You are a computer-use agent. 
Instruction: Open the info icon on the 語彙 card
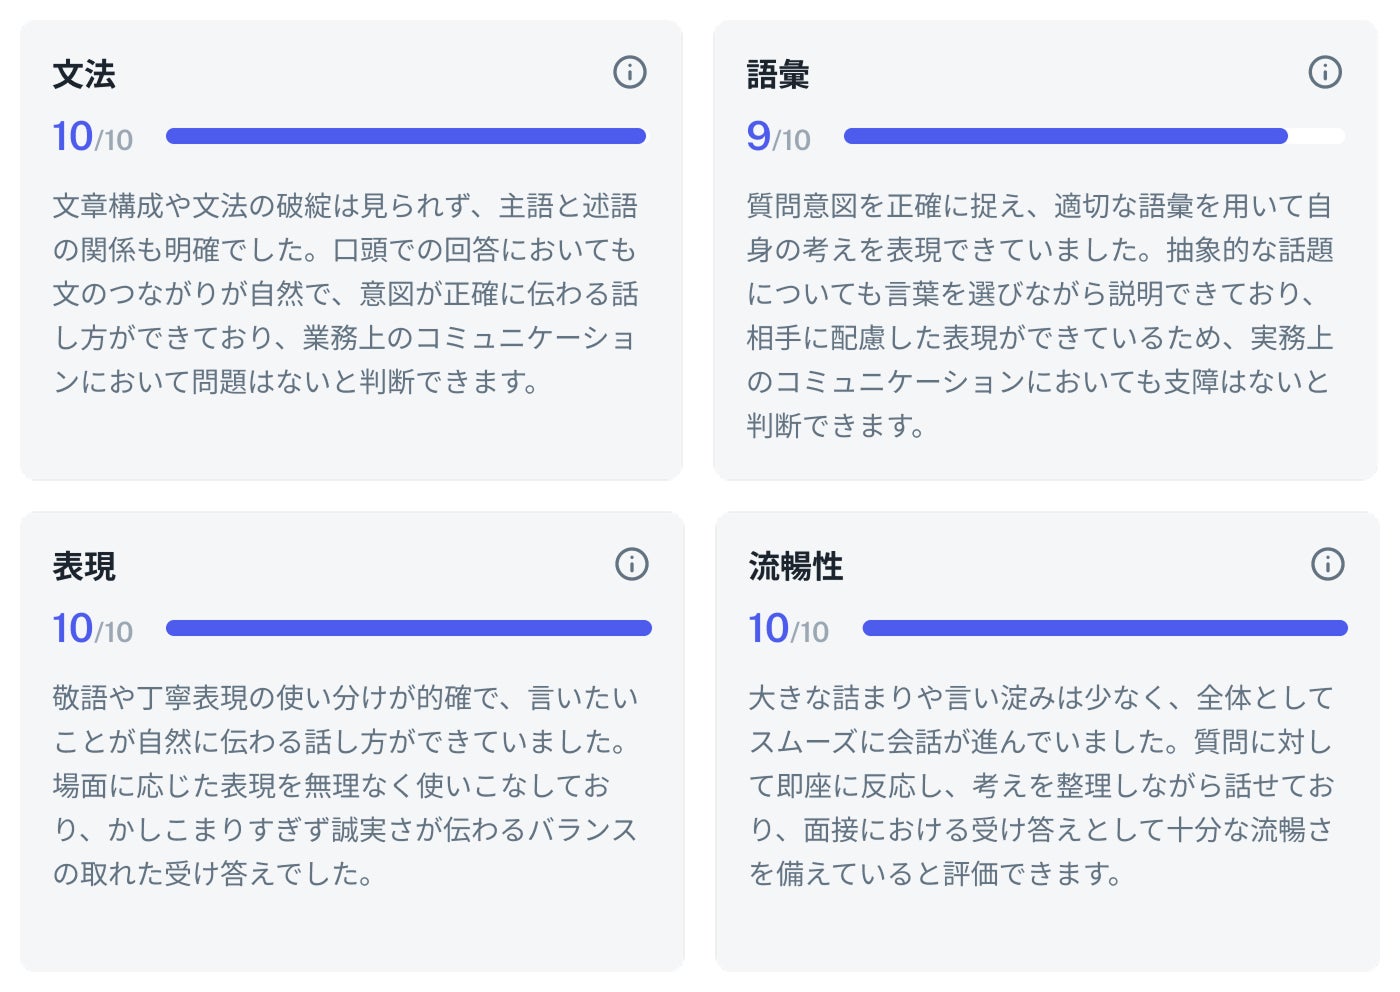[1325, 72]
